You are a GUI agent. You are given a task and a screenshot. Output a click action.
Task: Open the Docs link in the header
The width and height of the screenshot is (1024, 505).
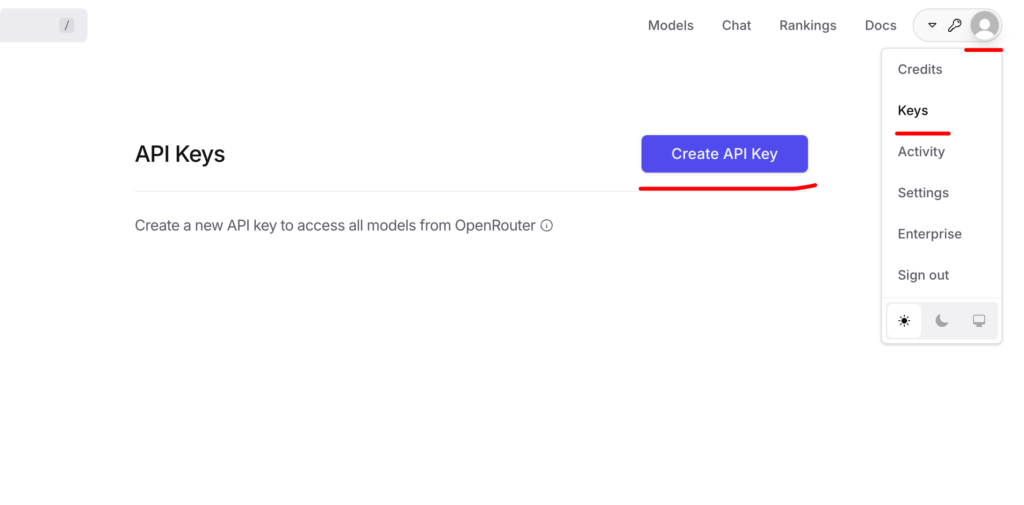point(880,25)
